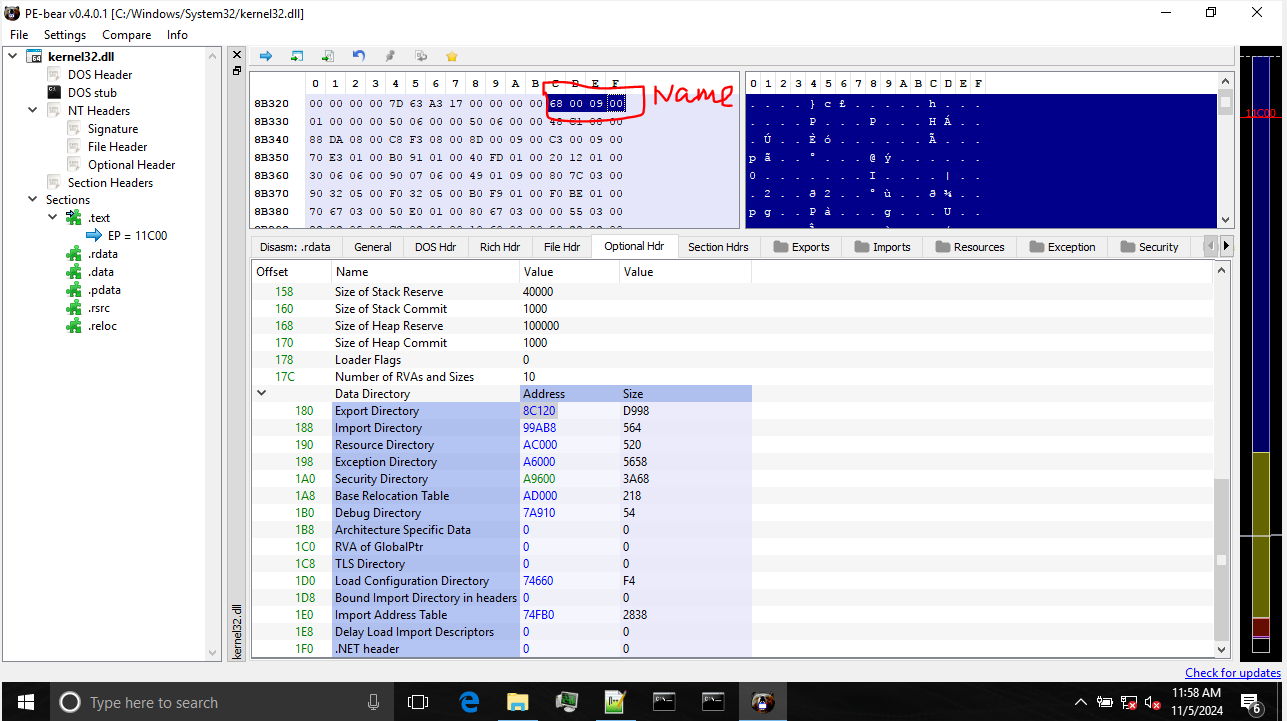Click the blue undo arrow toolbar icon

(359, 56)
